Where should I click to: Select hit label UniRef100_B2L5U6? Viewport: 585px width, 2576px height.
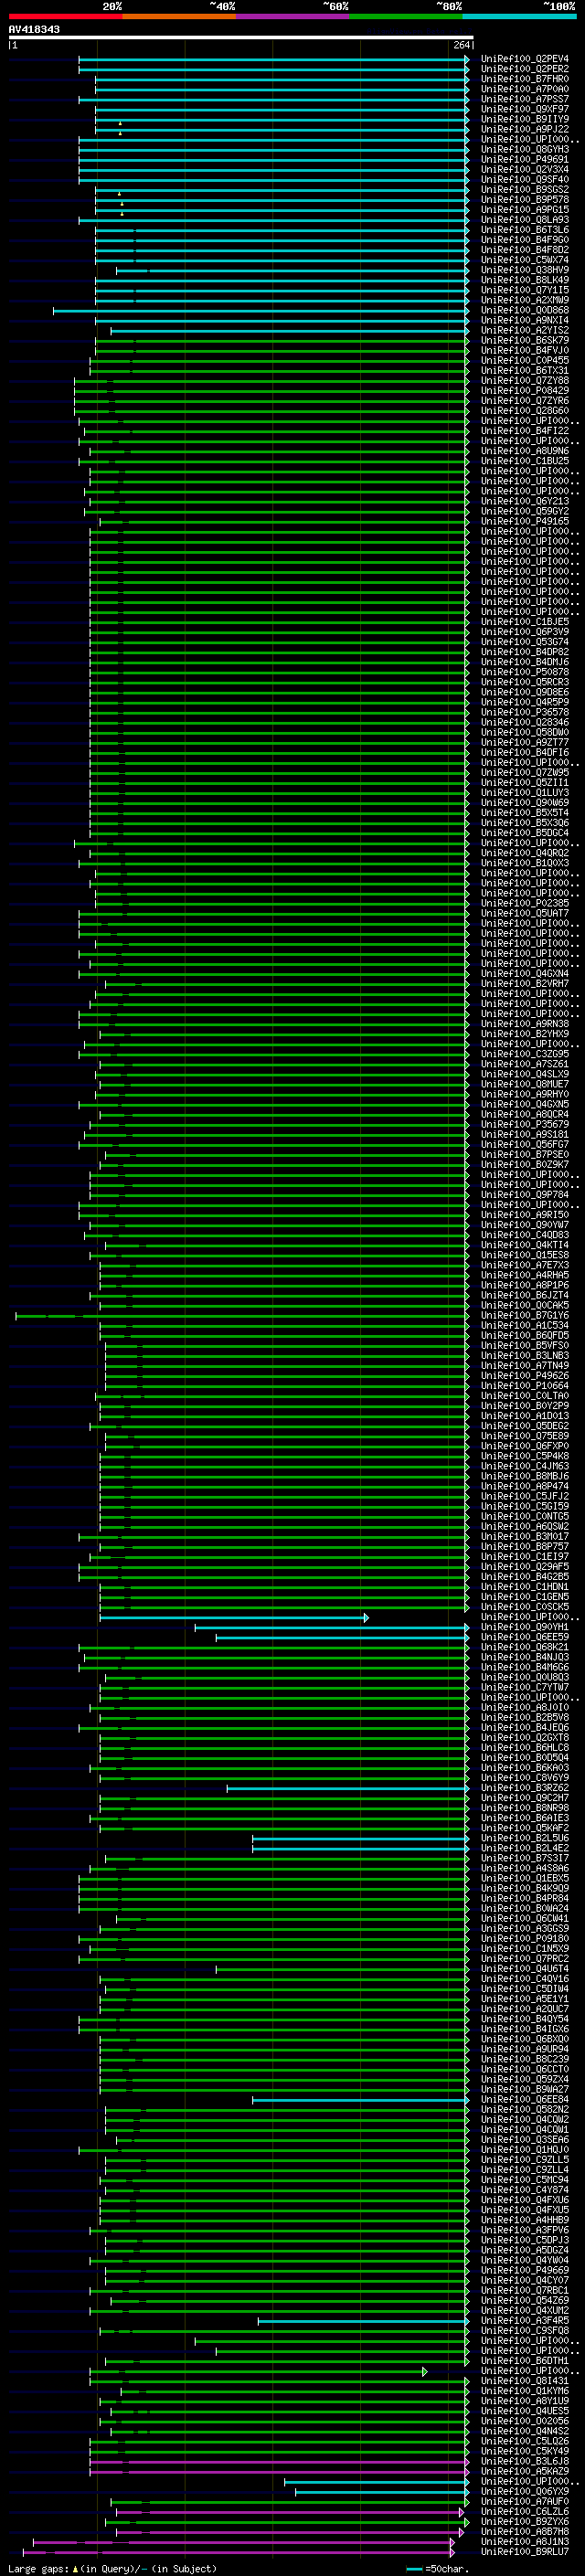tap(524, 1838)
